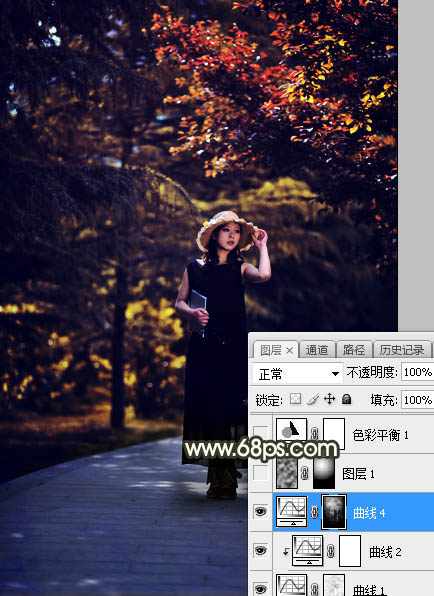
Task: Click the lock transparent pixels icon
Action: (295, 399)
